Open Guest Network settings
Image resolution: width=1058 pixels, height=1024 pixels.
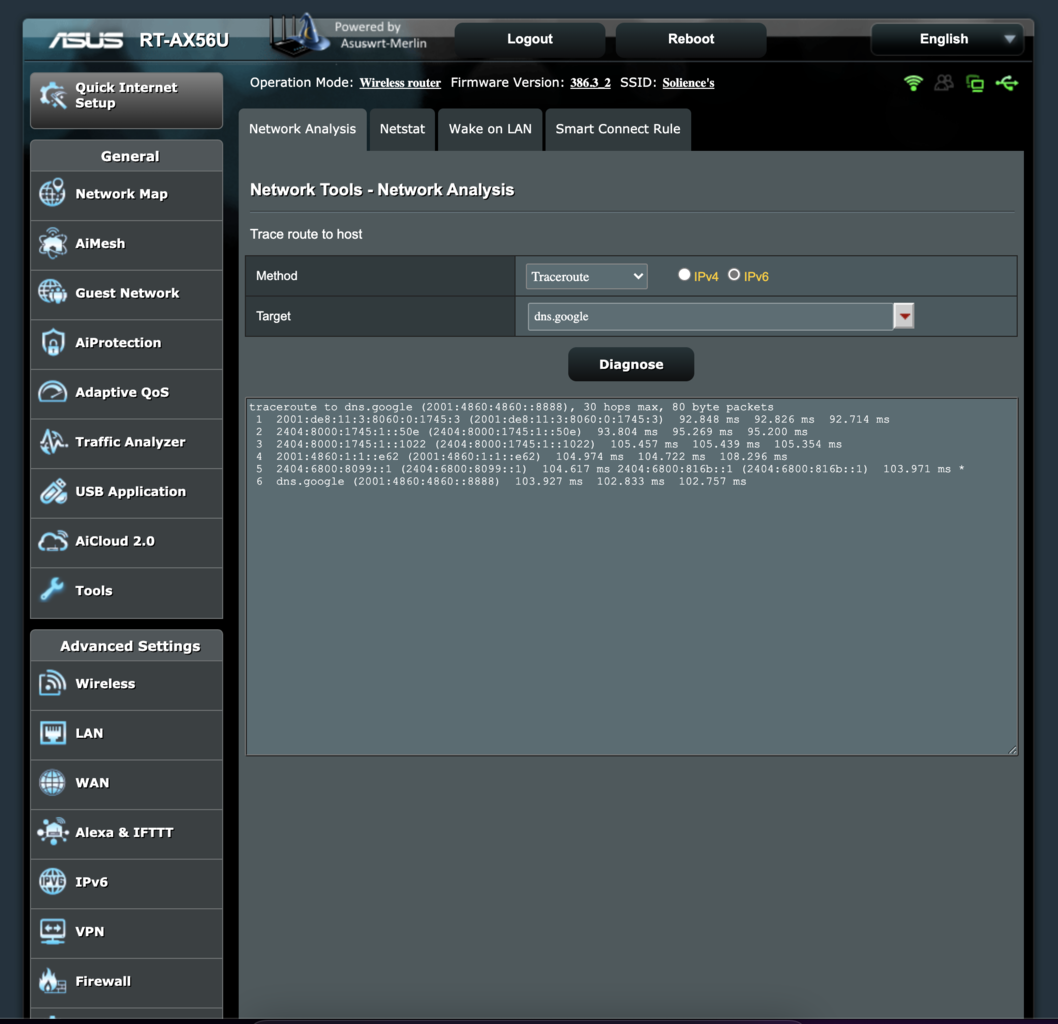[x=126, y=294]
